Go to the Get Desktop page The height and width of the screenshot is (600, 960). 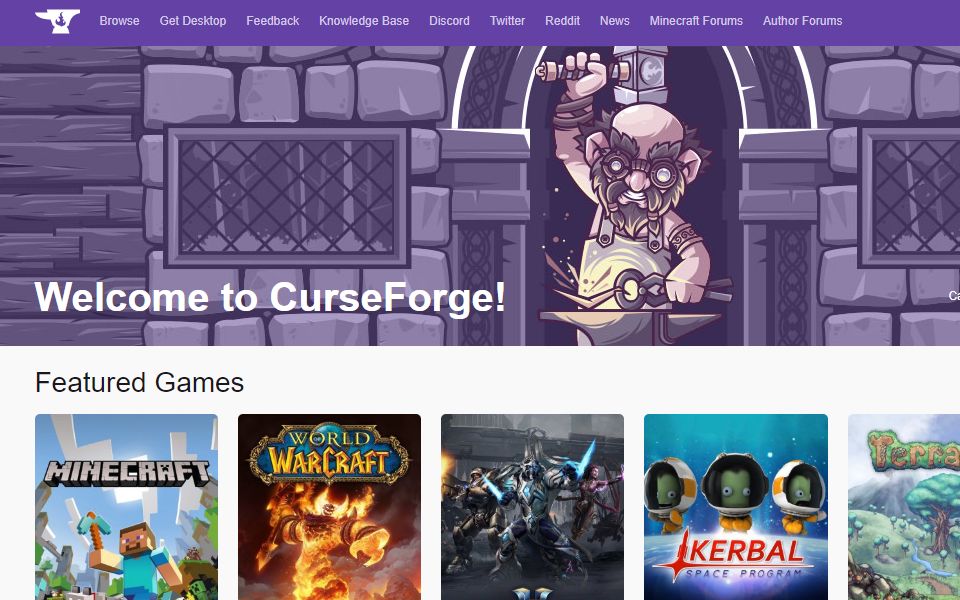point(193,21)
